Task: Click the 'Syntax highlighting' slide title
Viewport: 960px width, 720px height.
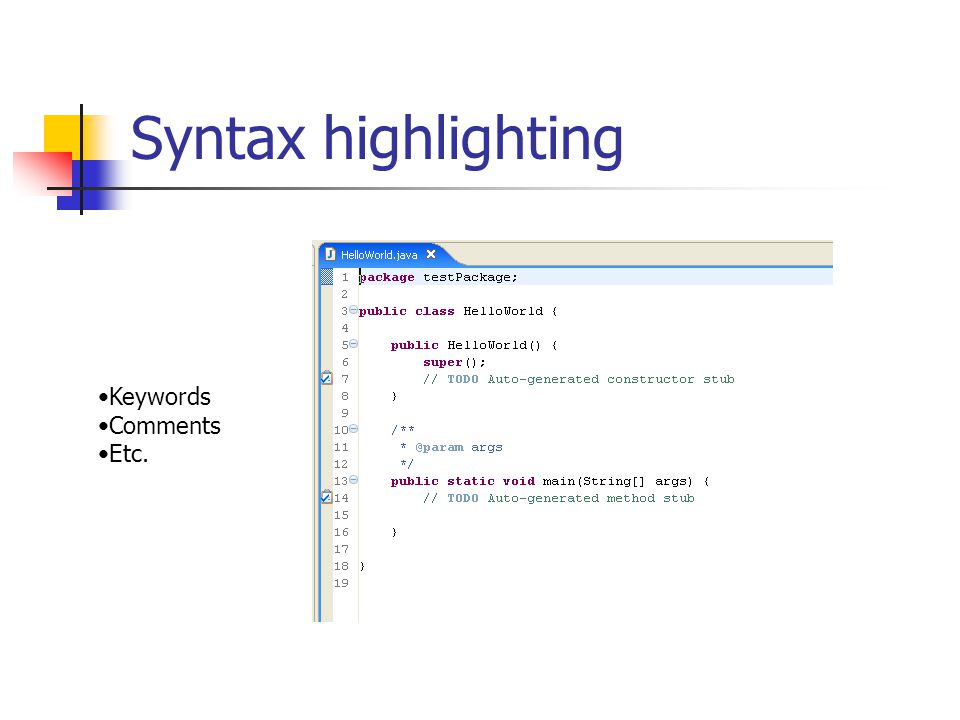Action: tap(377, 140)
